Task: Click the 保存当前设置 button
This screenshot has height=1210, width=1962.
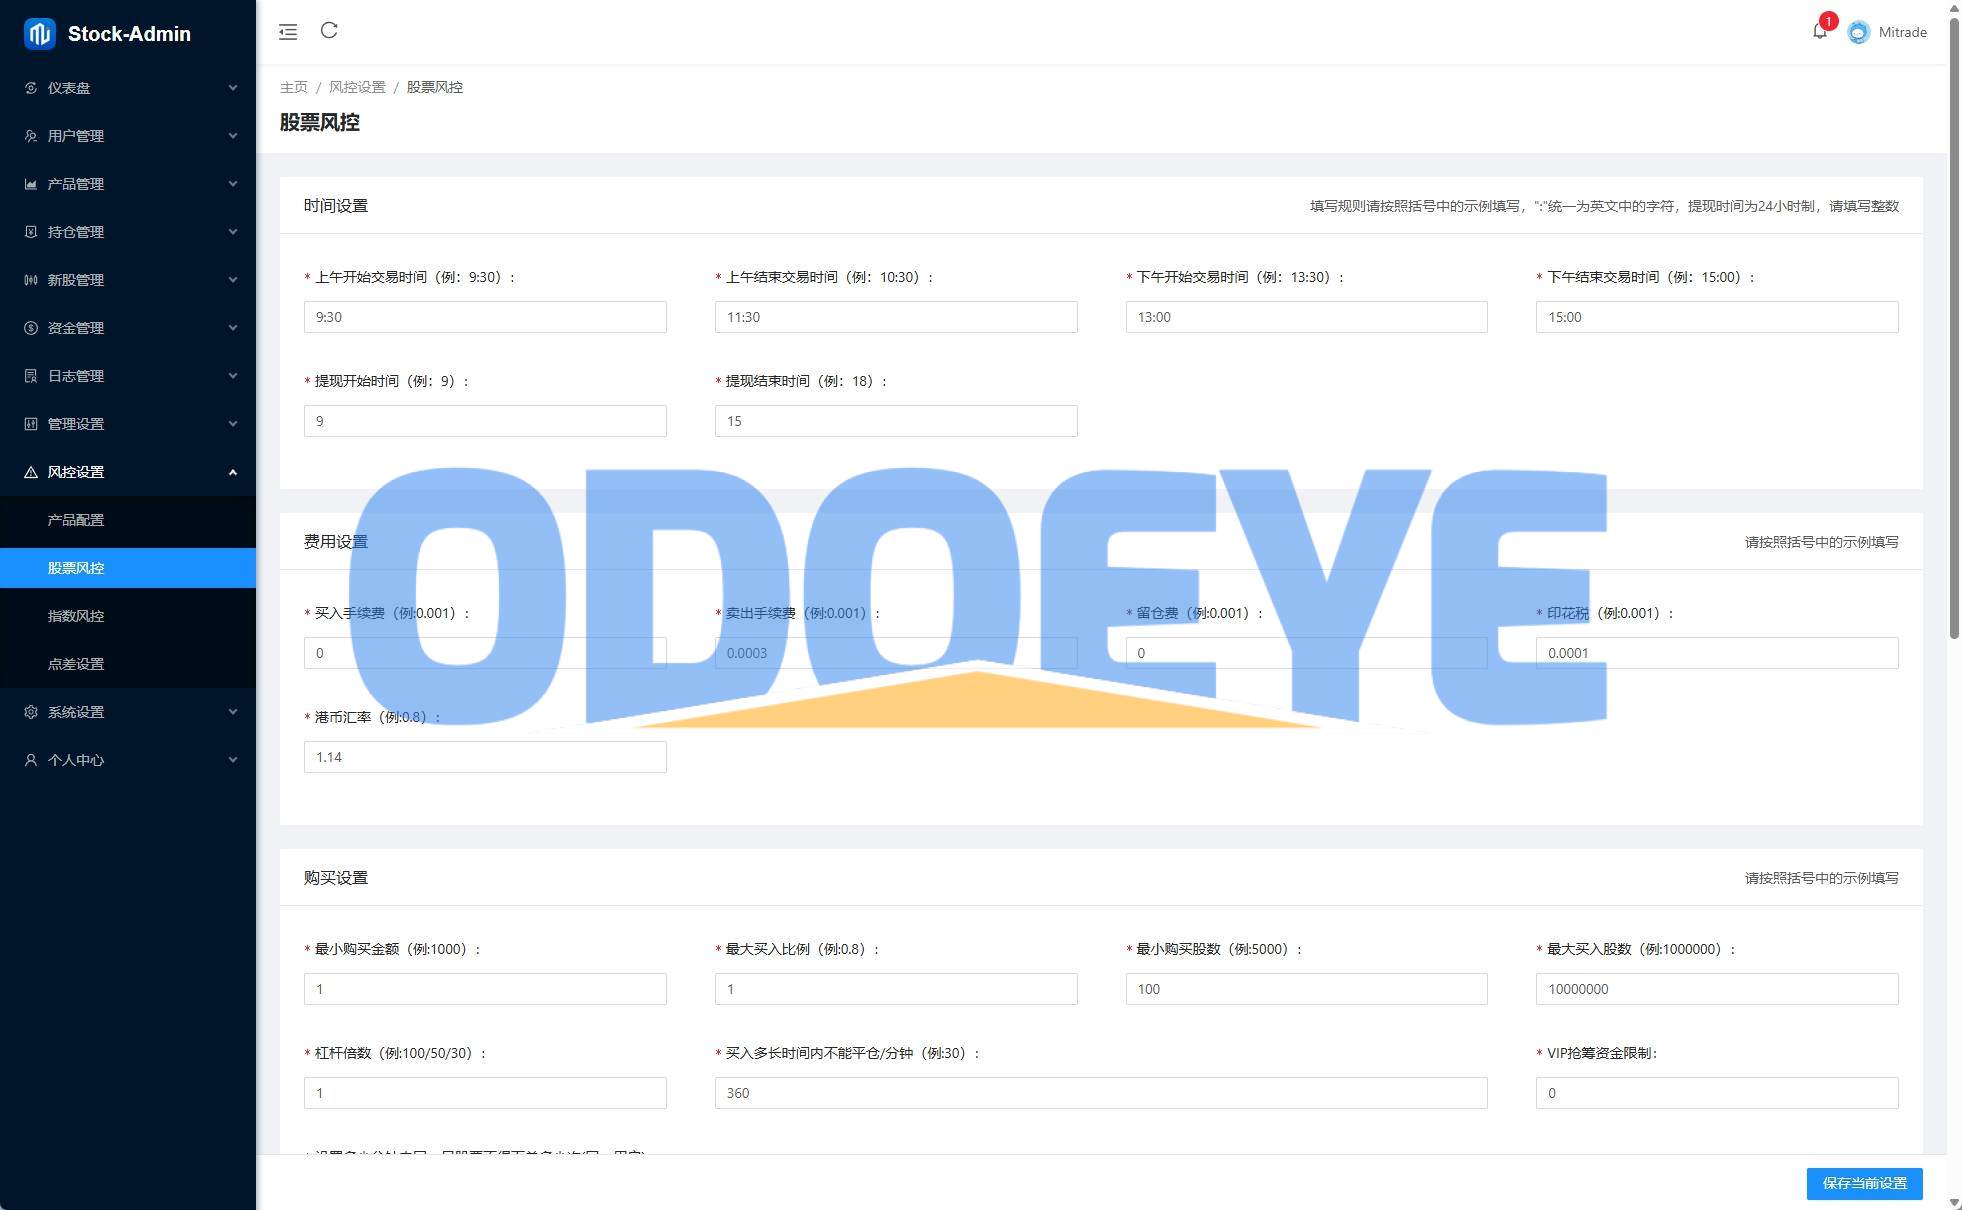Action: click(x=1864, y=1183)
